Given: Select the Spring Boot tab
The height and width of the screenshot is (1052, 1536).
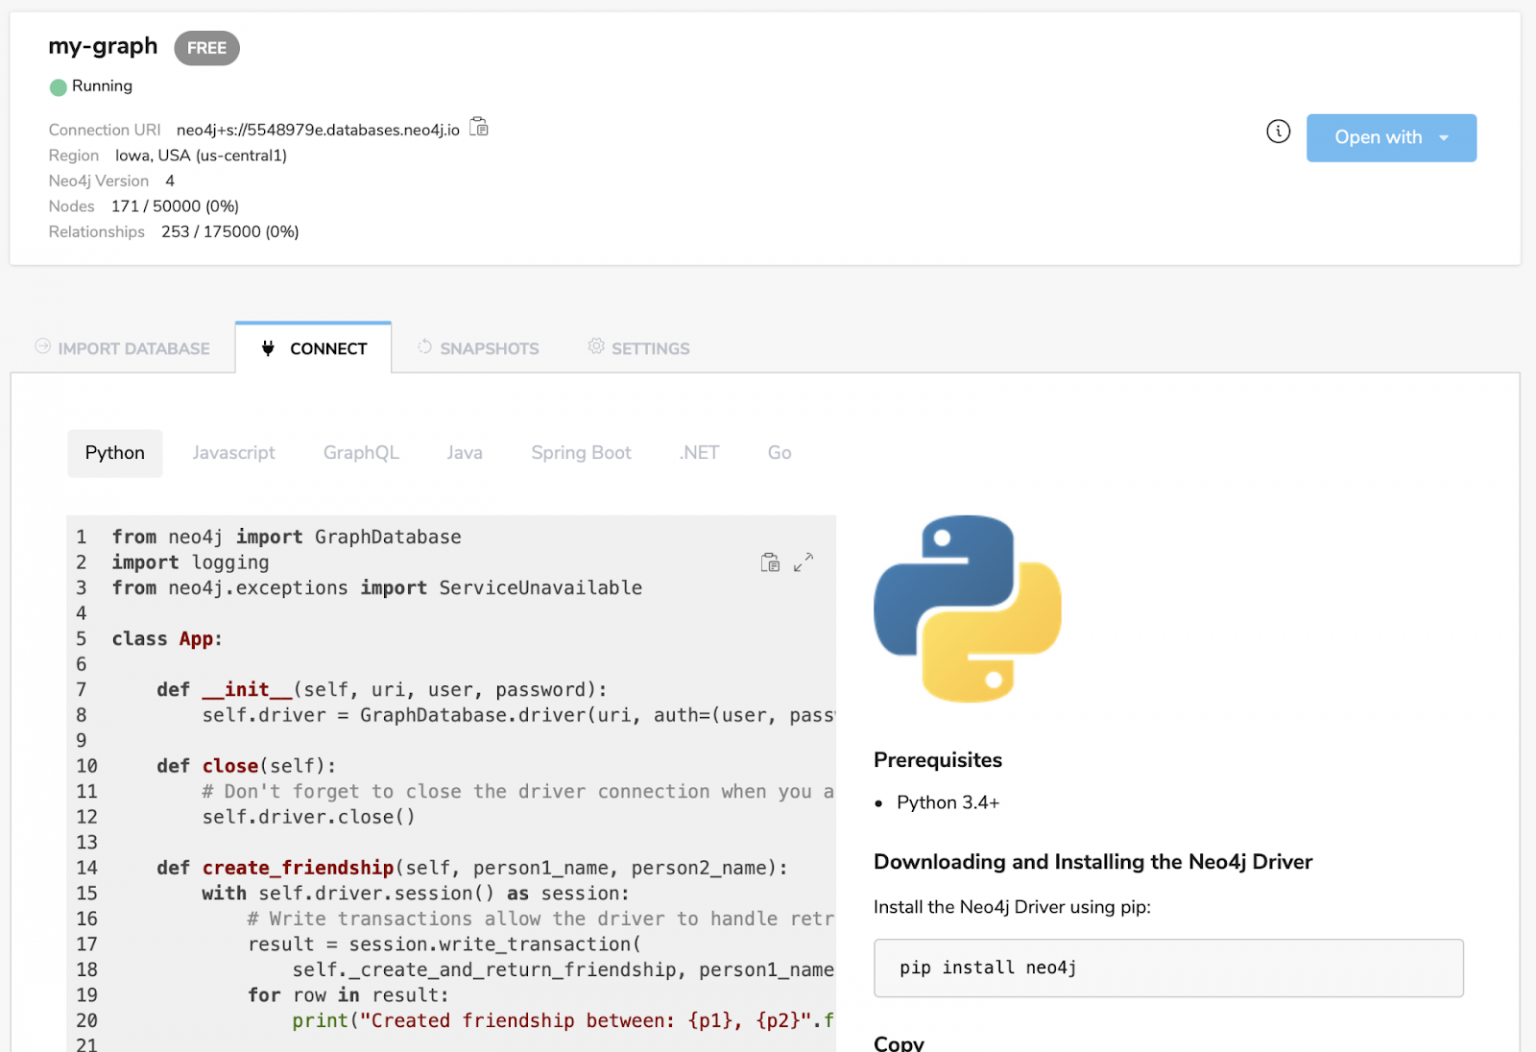Looking at the screenshot, I should [x=581, y=453].
